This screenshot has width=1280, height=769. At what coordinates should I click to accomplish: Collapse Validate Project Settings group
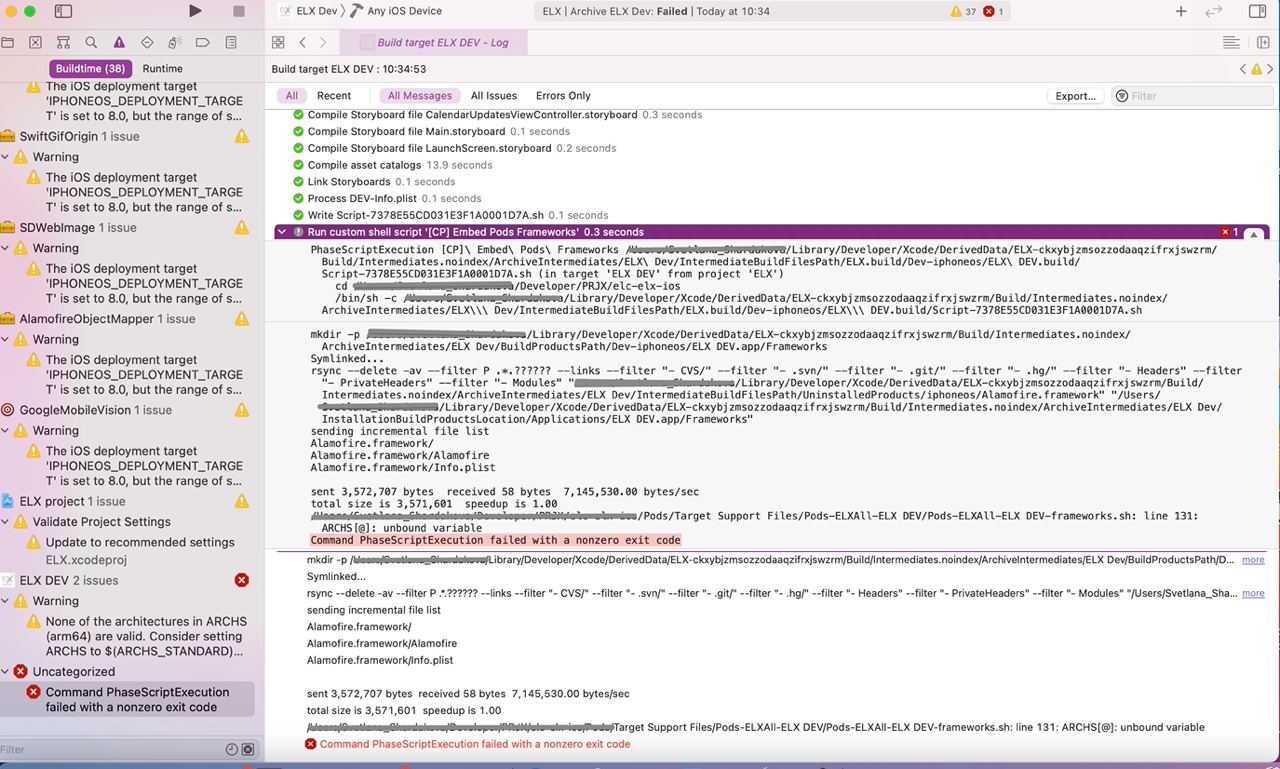(x=6, y=522)
